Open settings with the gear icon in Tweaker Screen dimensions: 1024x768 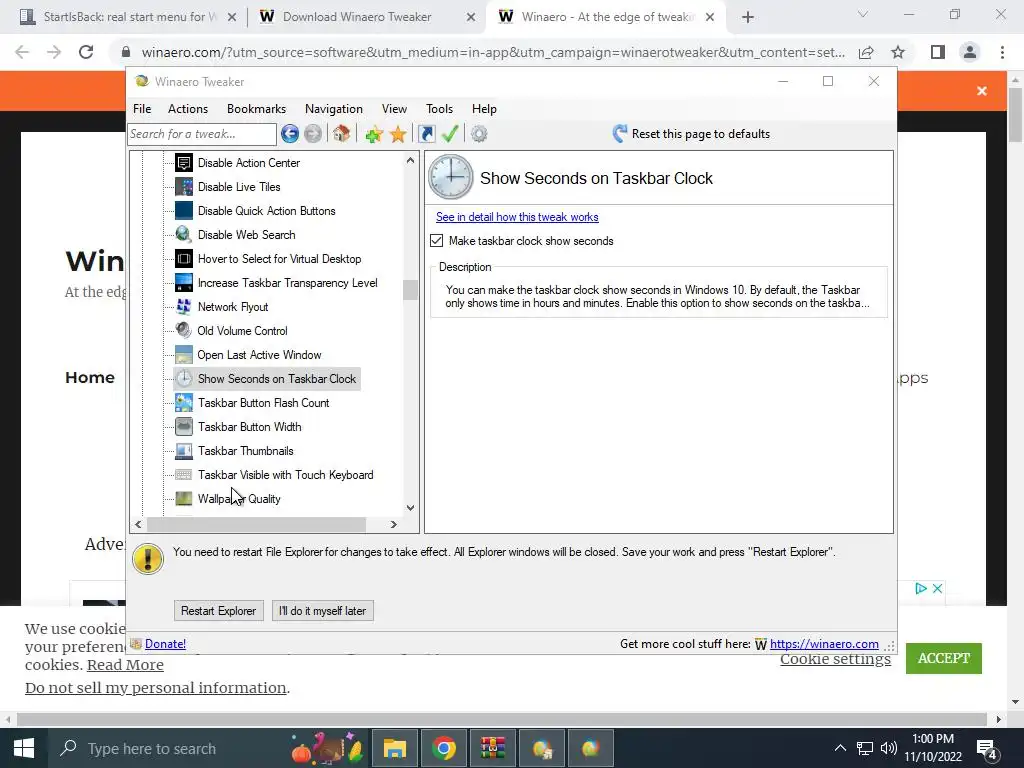(x=479, y=134)
